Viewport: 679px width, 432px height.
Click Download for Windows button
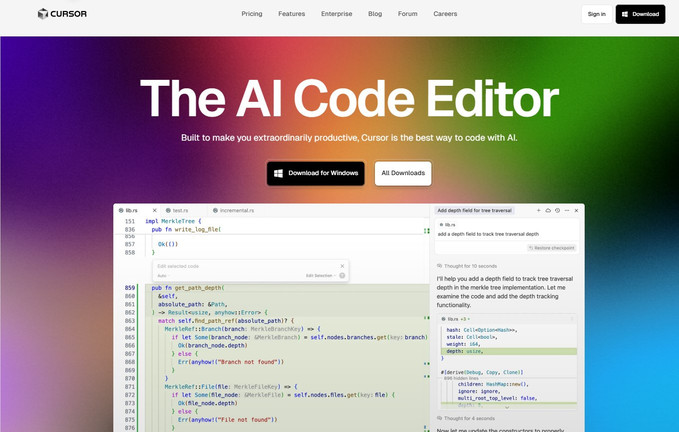[316, 173]
